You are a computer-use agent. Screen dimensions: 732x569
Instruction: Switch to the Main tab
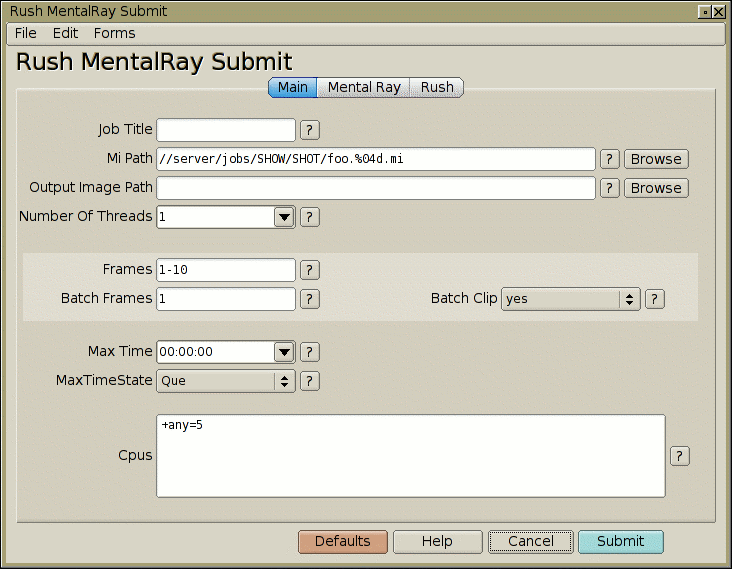tap(293, 87)
